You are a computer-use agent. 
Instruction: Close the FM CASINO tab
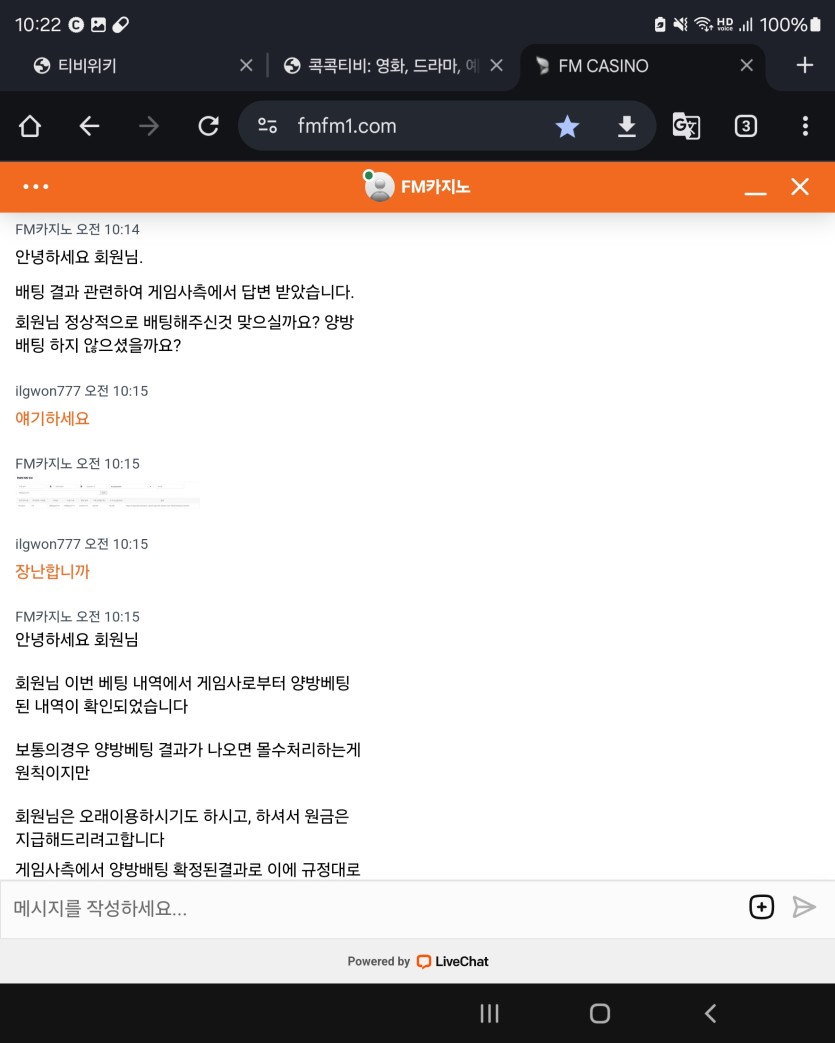click(x=746, y=66)
